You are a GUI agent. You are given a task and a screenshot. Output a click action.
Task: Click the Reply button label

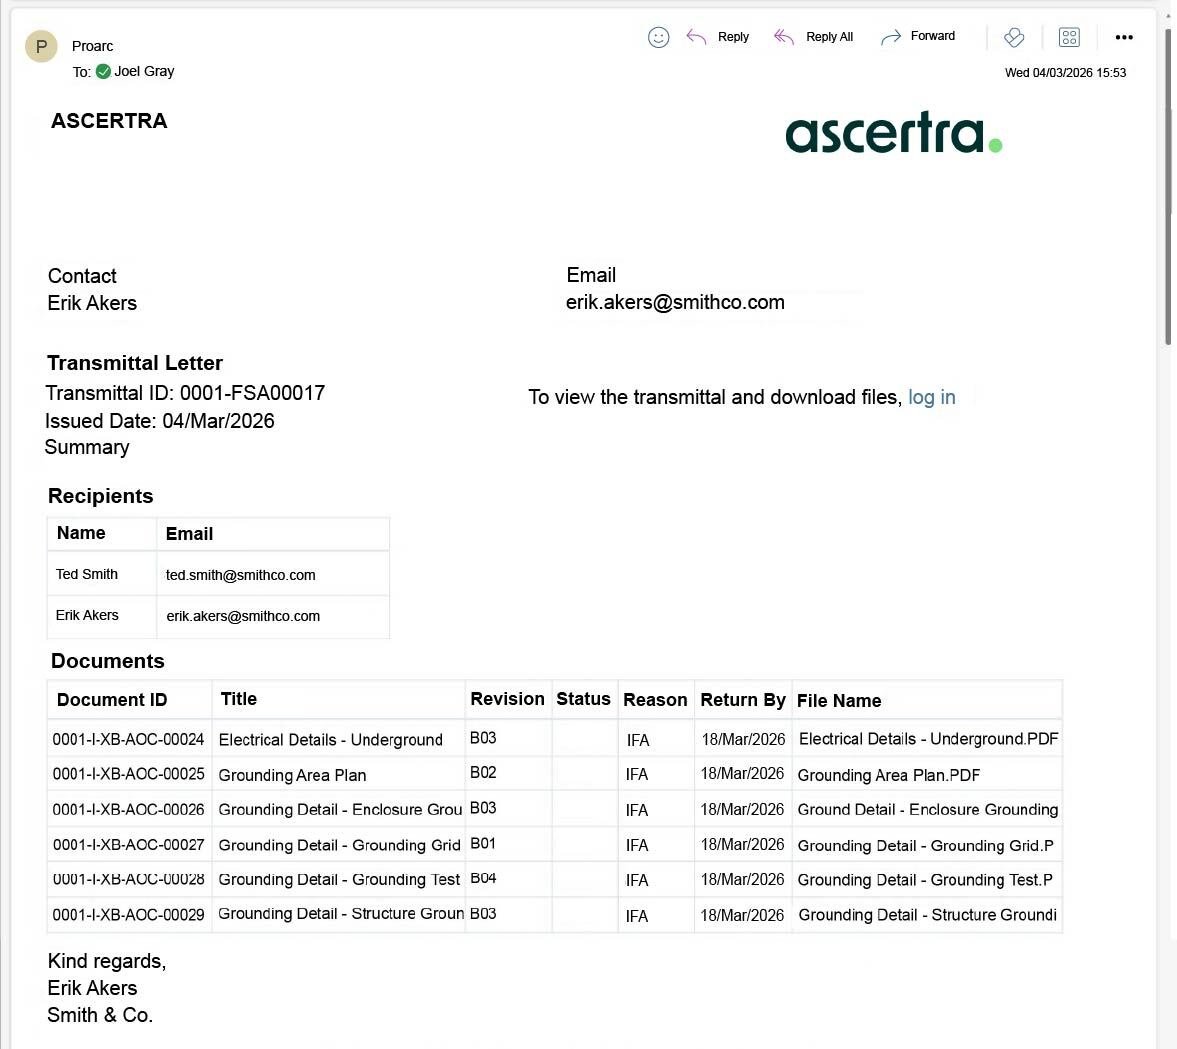click(733, 37)
